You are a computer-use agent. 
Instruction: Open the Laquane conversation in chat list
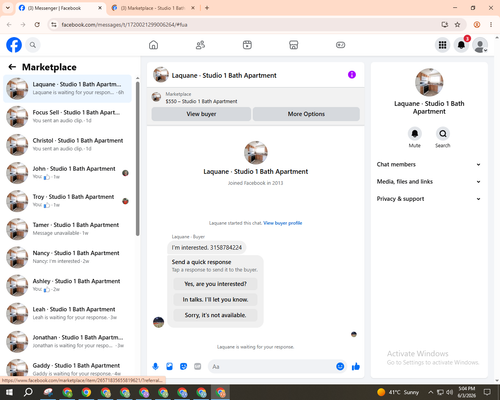(x=67, y=89)
